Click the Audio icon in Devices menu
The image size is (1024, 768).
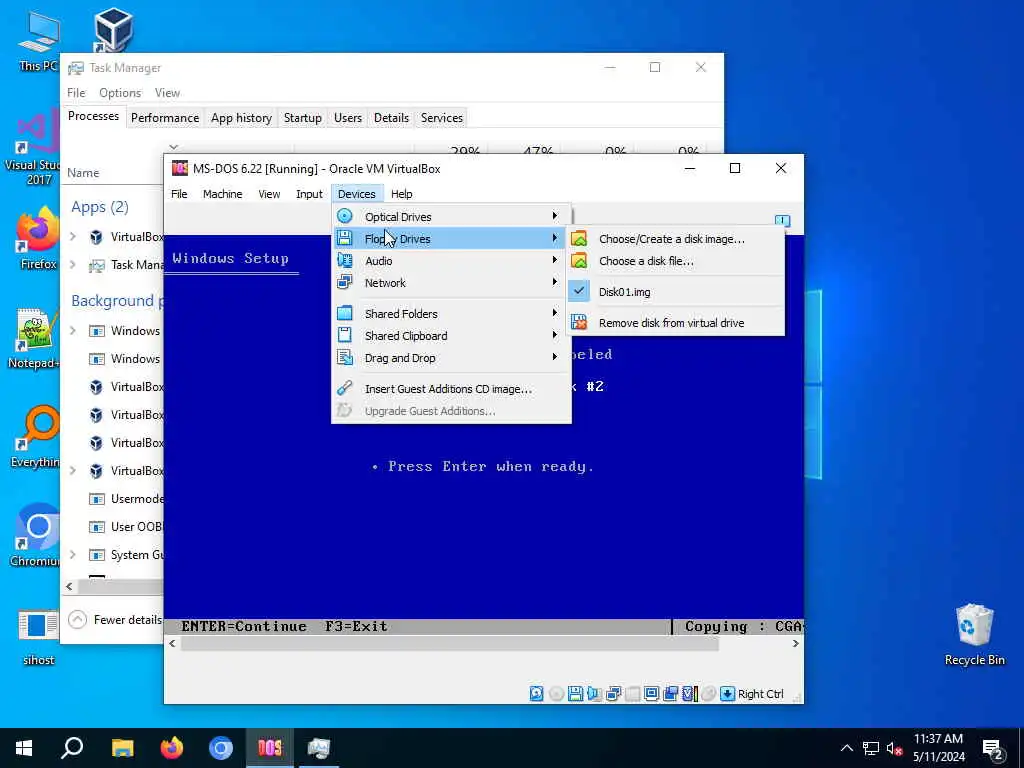pos(344,261)
